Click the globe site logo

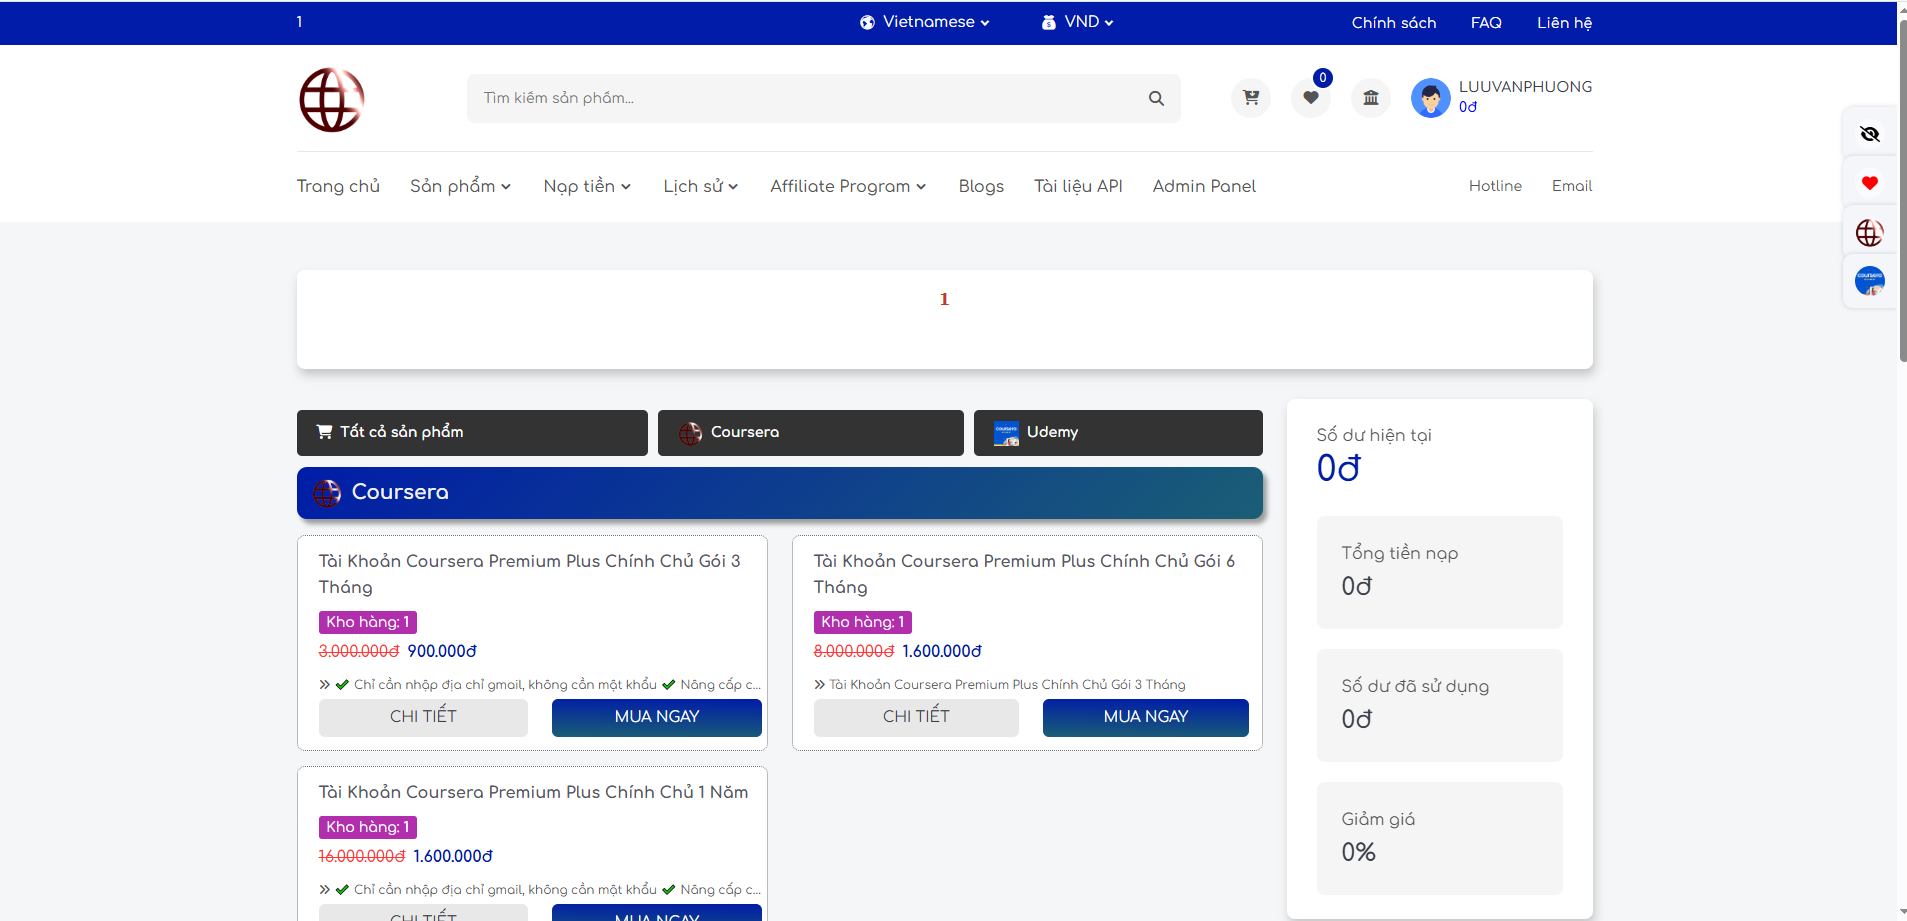(x=332, y=100)
